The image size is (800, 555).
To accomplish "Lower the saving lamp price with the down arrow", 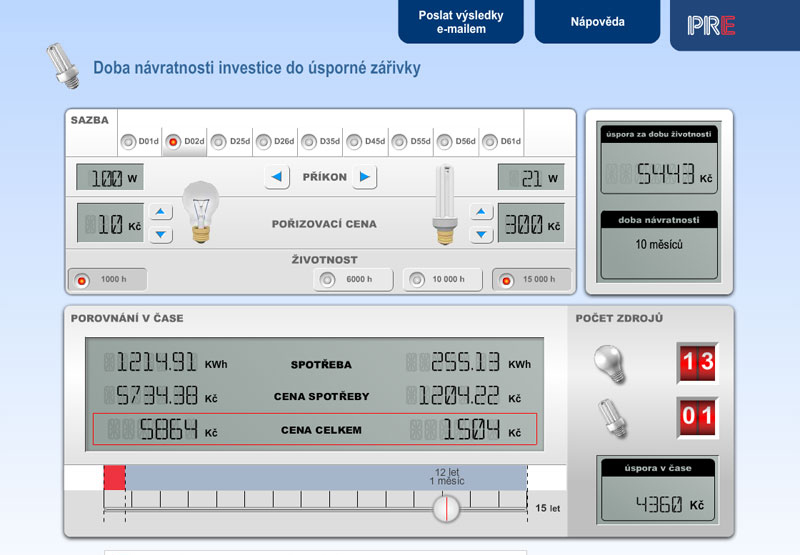I will [481, 235].
